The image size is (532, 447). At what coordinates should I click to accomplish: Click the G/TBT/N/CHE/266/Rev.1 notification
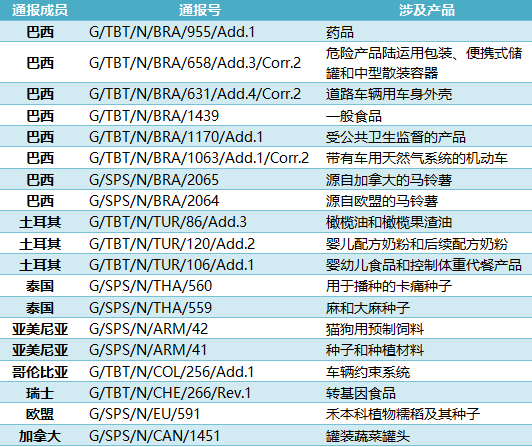coord(170,393)
